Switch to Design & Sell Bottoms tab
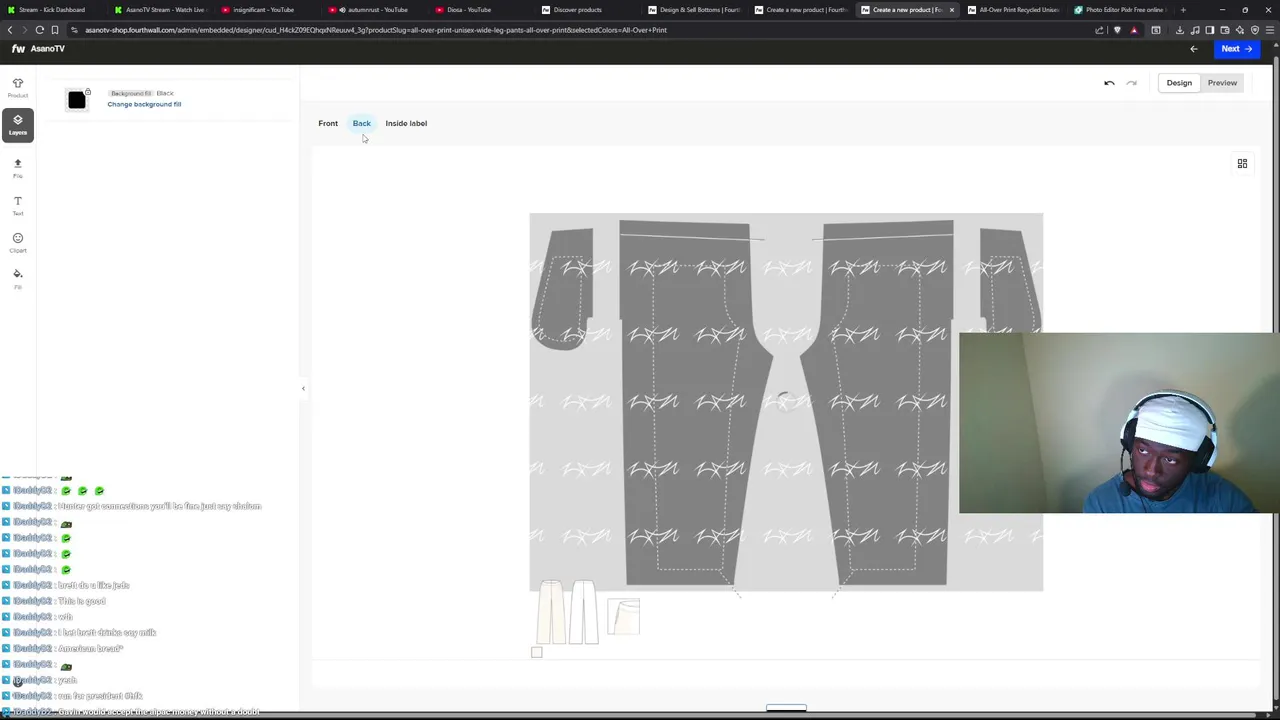 click(x=693, y=10)
